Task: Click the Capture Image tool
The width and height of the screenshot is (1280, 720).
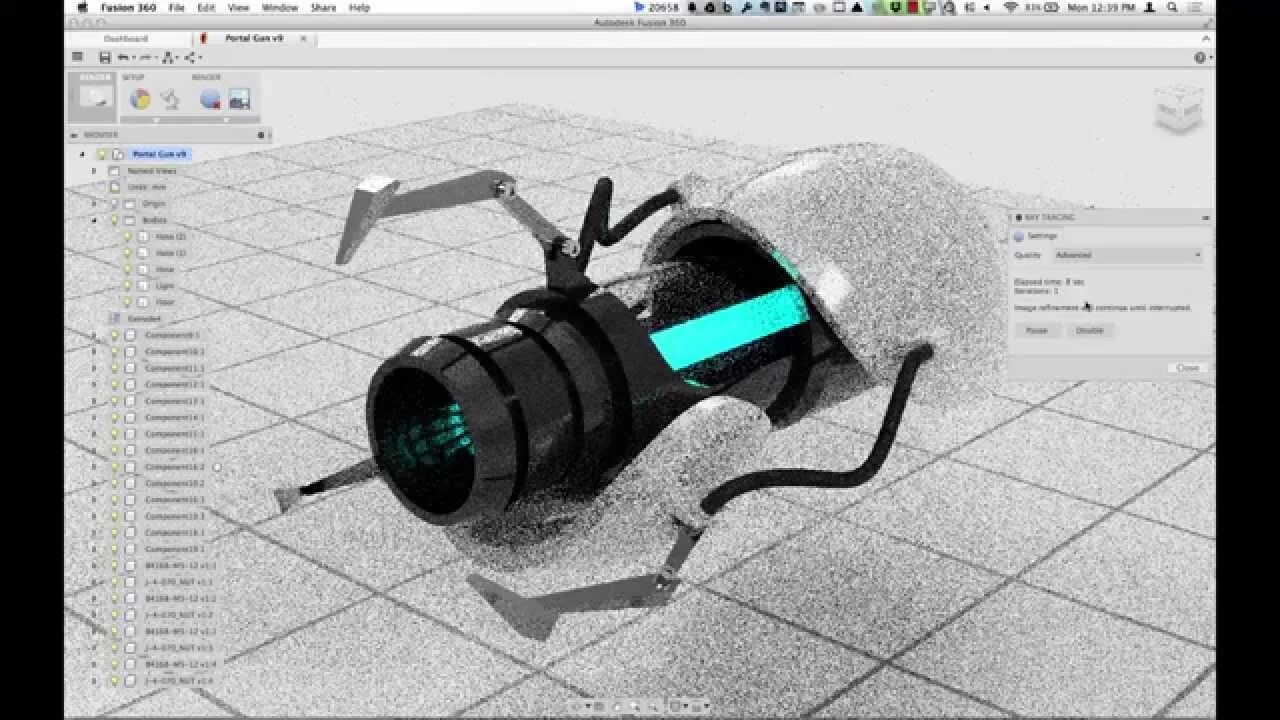Action: point(239,99)
